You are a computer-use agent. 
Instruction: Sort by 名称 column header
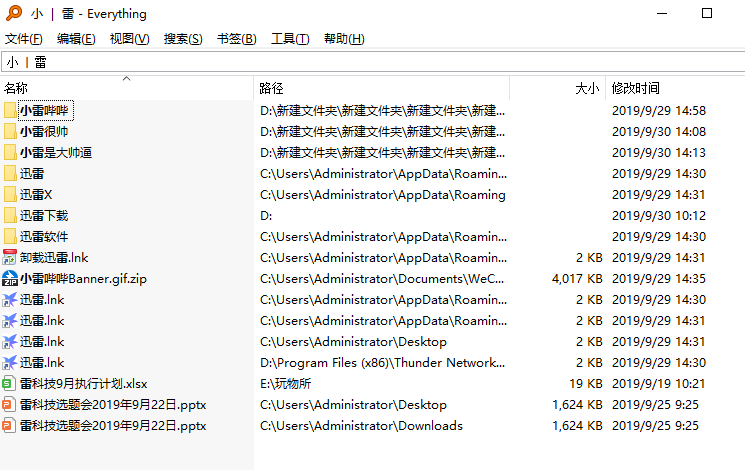click(x=127, y=88)
